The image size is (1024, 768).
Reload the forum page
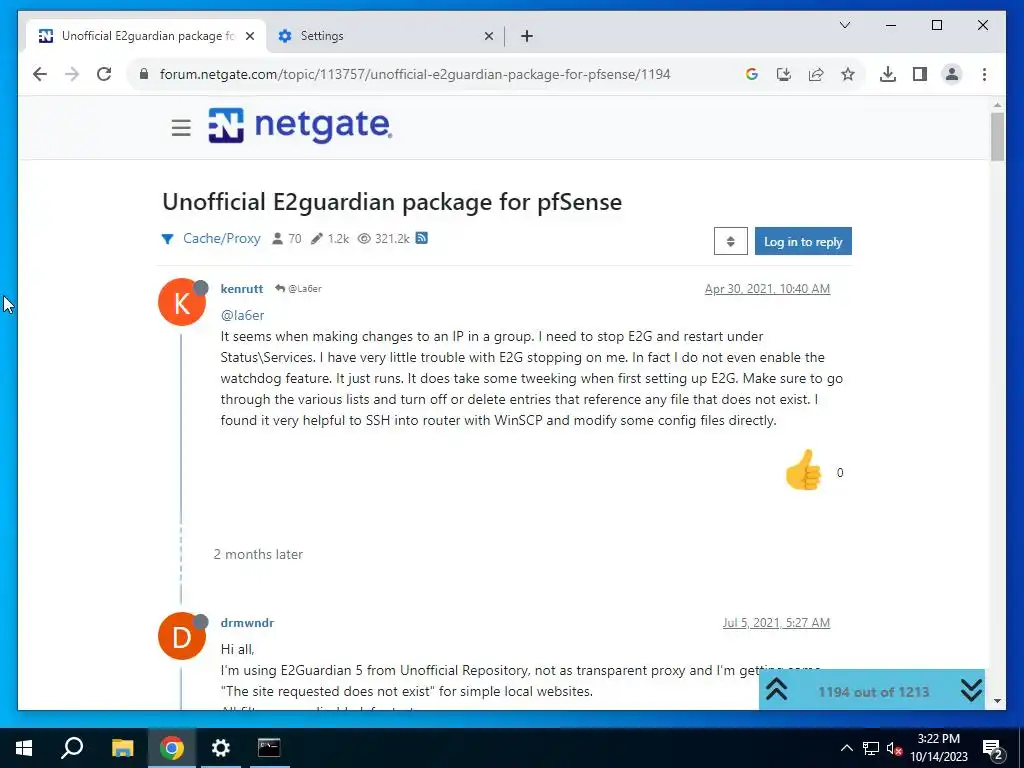click(104, 74)
